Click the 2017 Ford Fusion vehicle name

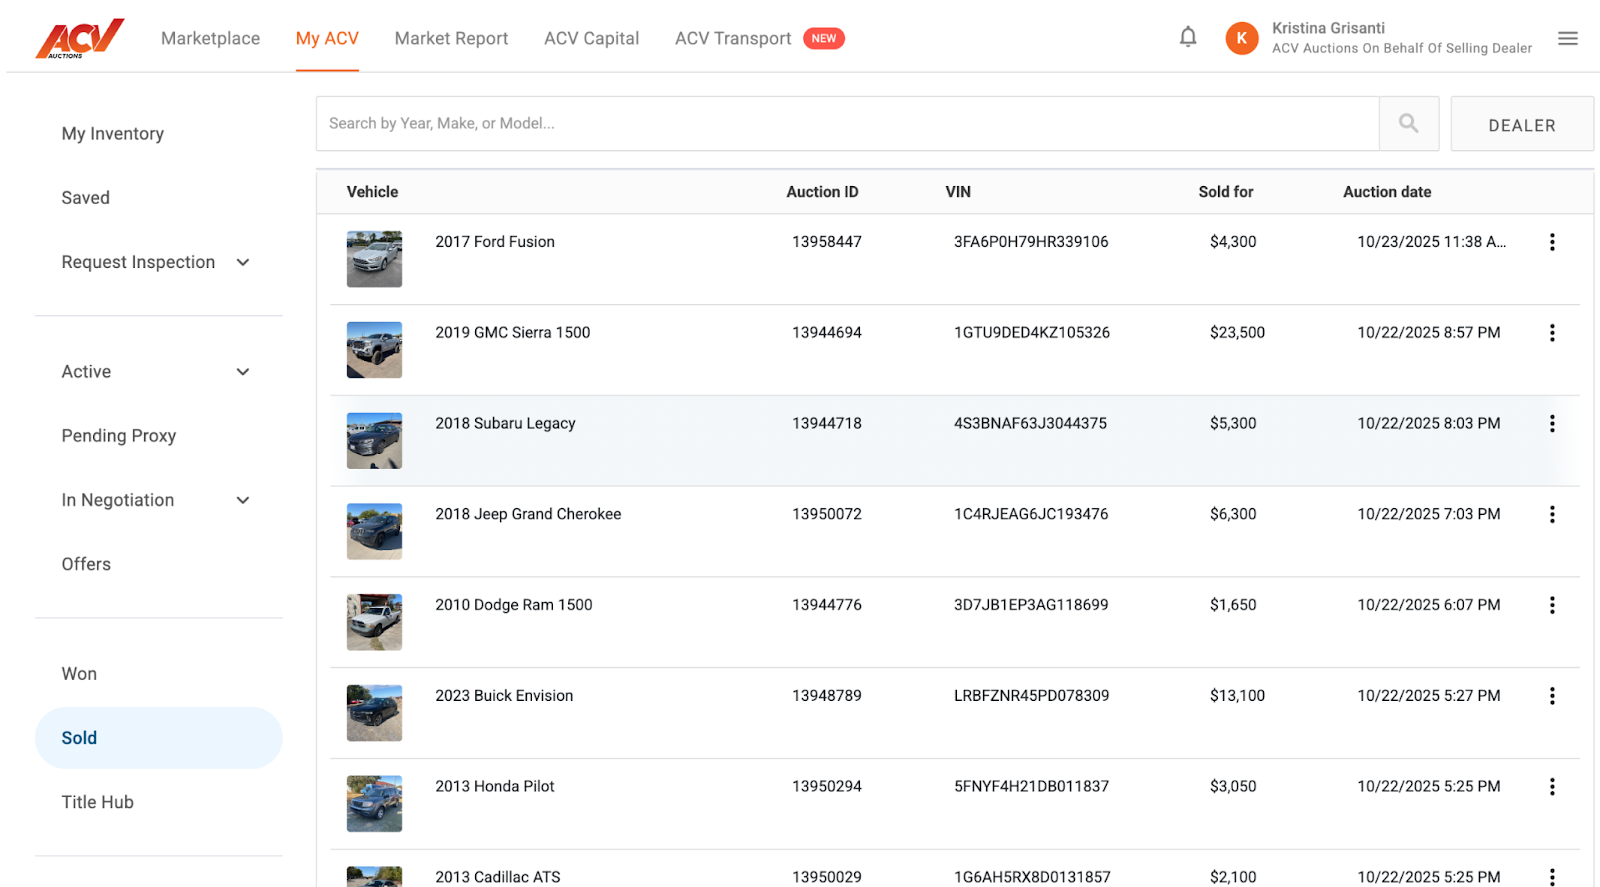(x=495, y=242)
